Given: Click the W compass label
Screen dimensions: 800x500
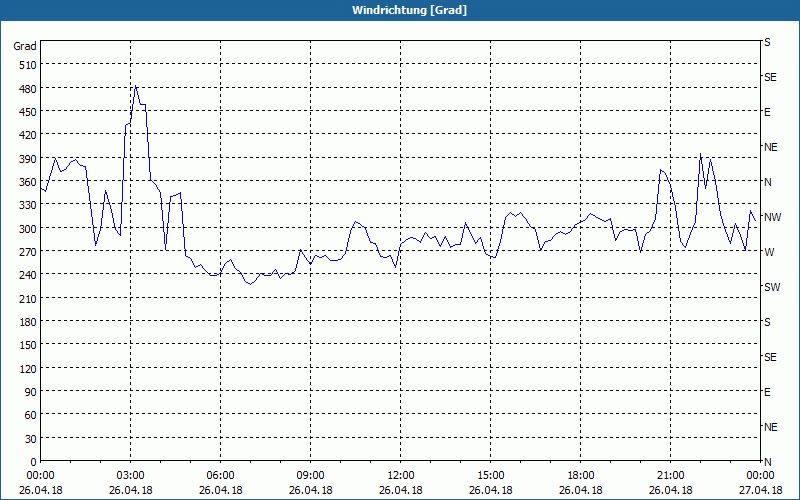Looking at the screenshot, I should coord(768,252).
